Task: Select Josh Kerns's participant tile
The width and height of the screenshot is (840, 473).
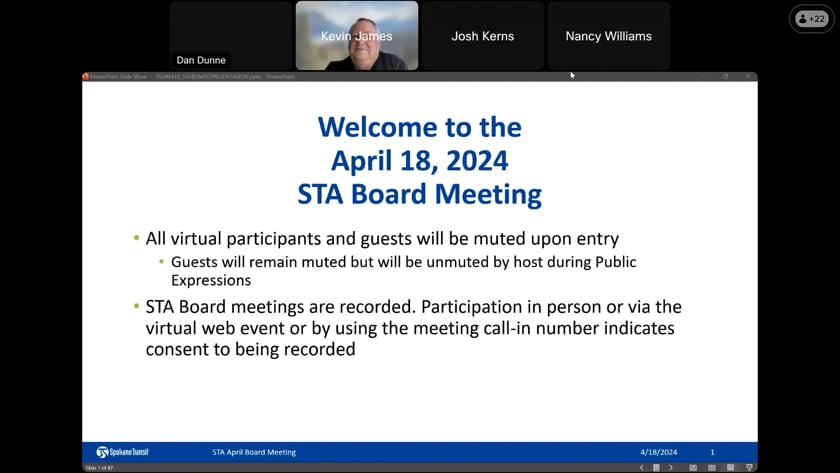Action: coord(483,35)
